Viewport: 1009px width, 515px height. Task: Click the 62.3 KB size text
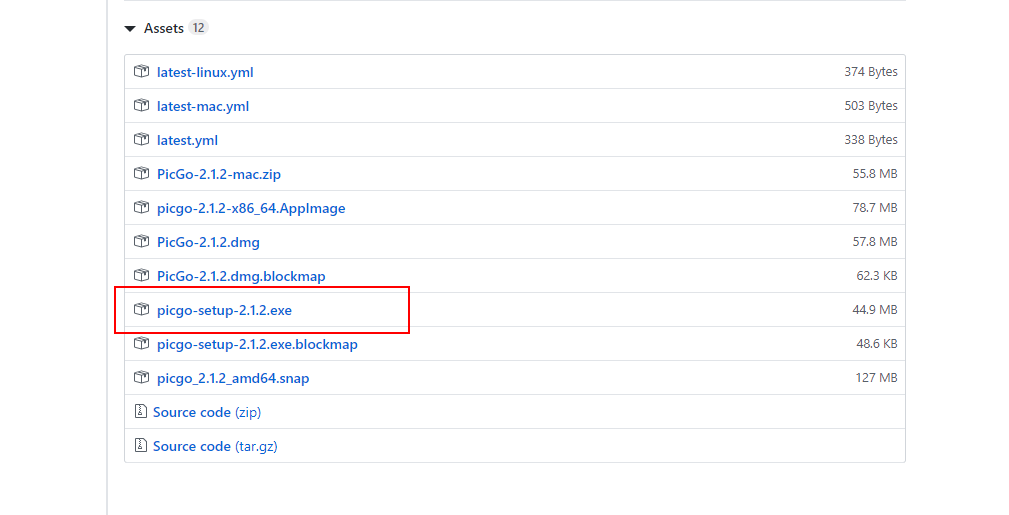click(x=876, y=276)
